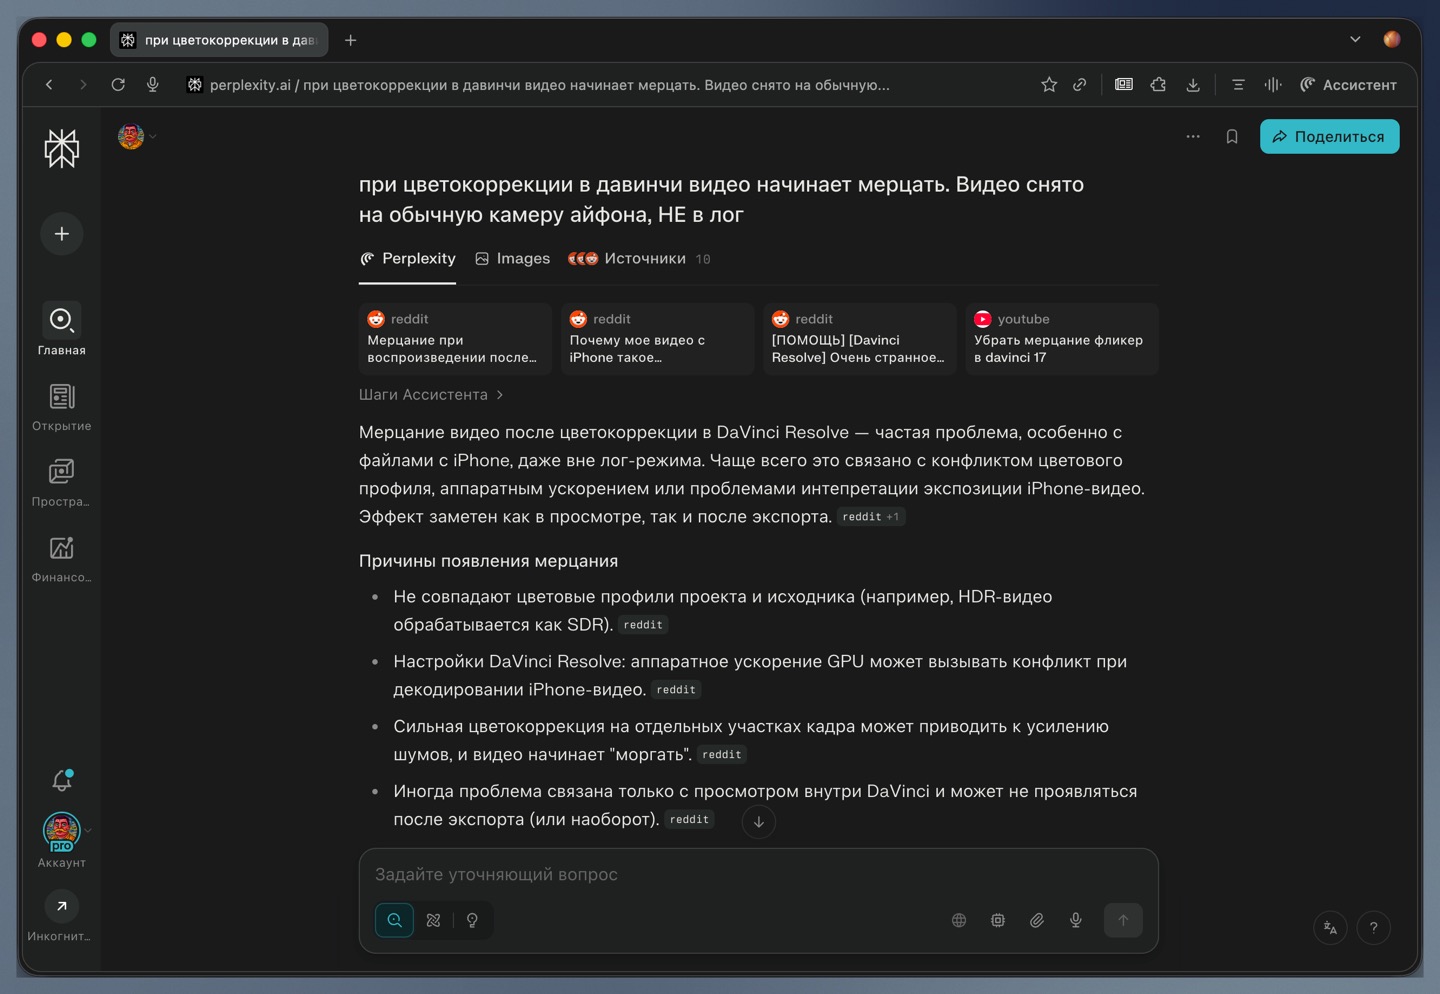Select the Search mode magnifier toggle
The height and width of the screenshot is (994, 1440).
tap(395, 920)
